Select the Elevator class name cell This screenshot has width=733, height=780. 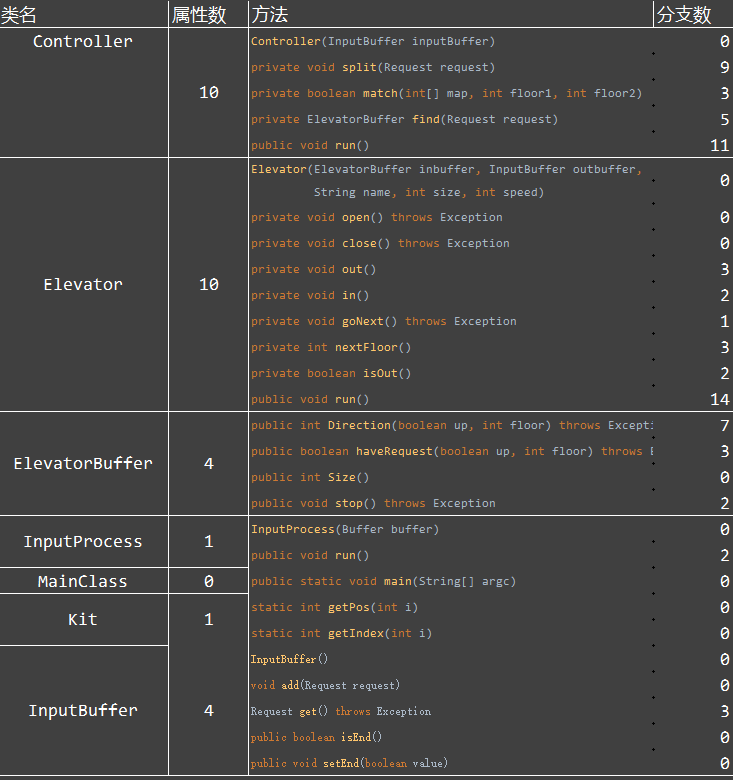pos(83,285)
